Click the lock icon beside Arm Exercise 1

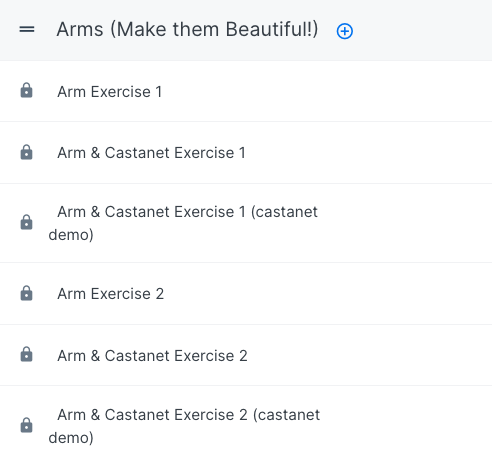pos(26,91)
